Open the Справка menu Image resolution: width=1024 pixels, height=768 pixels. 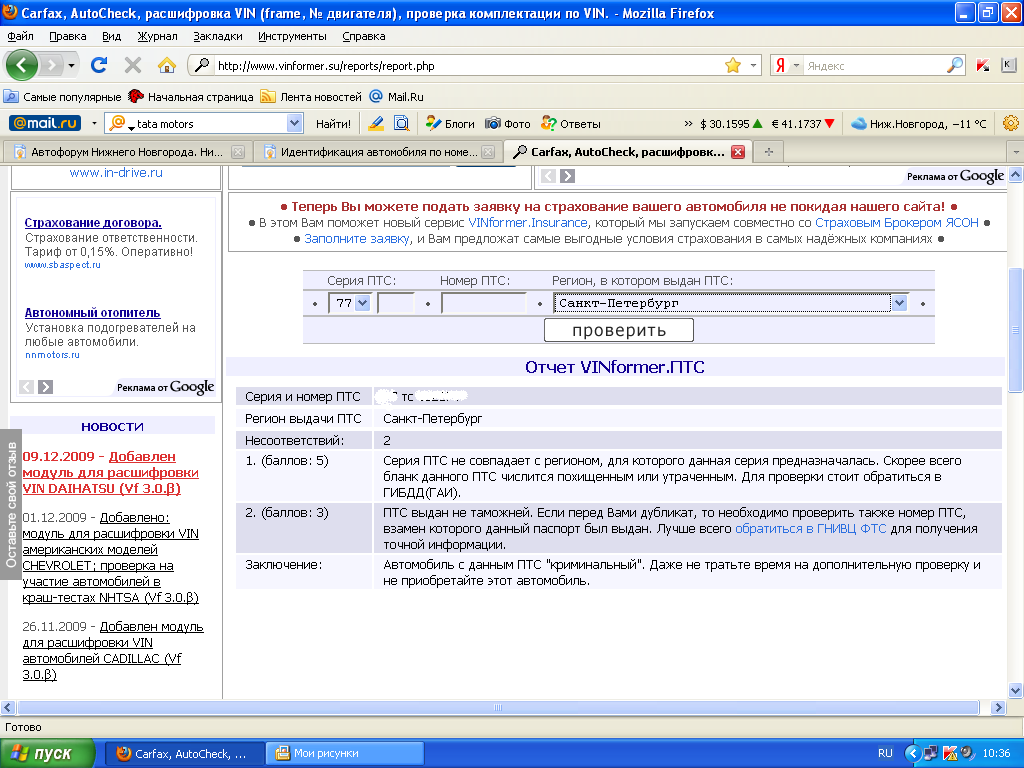pos(364,36)
